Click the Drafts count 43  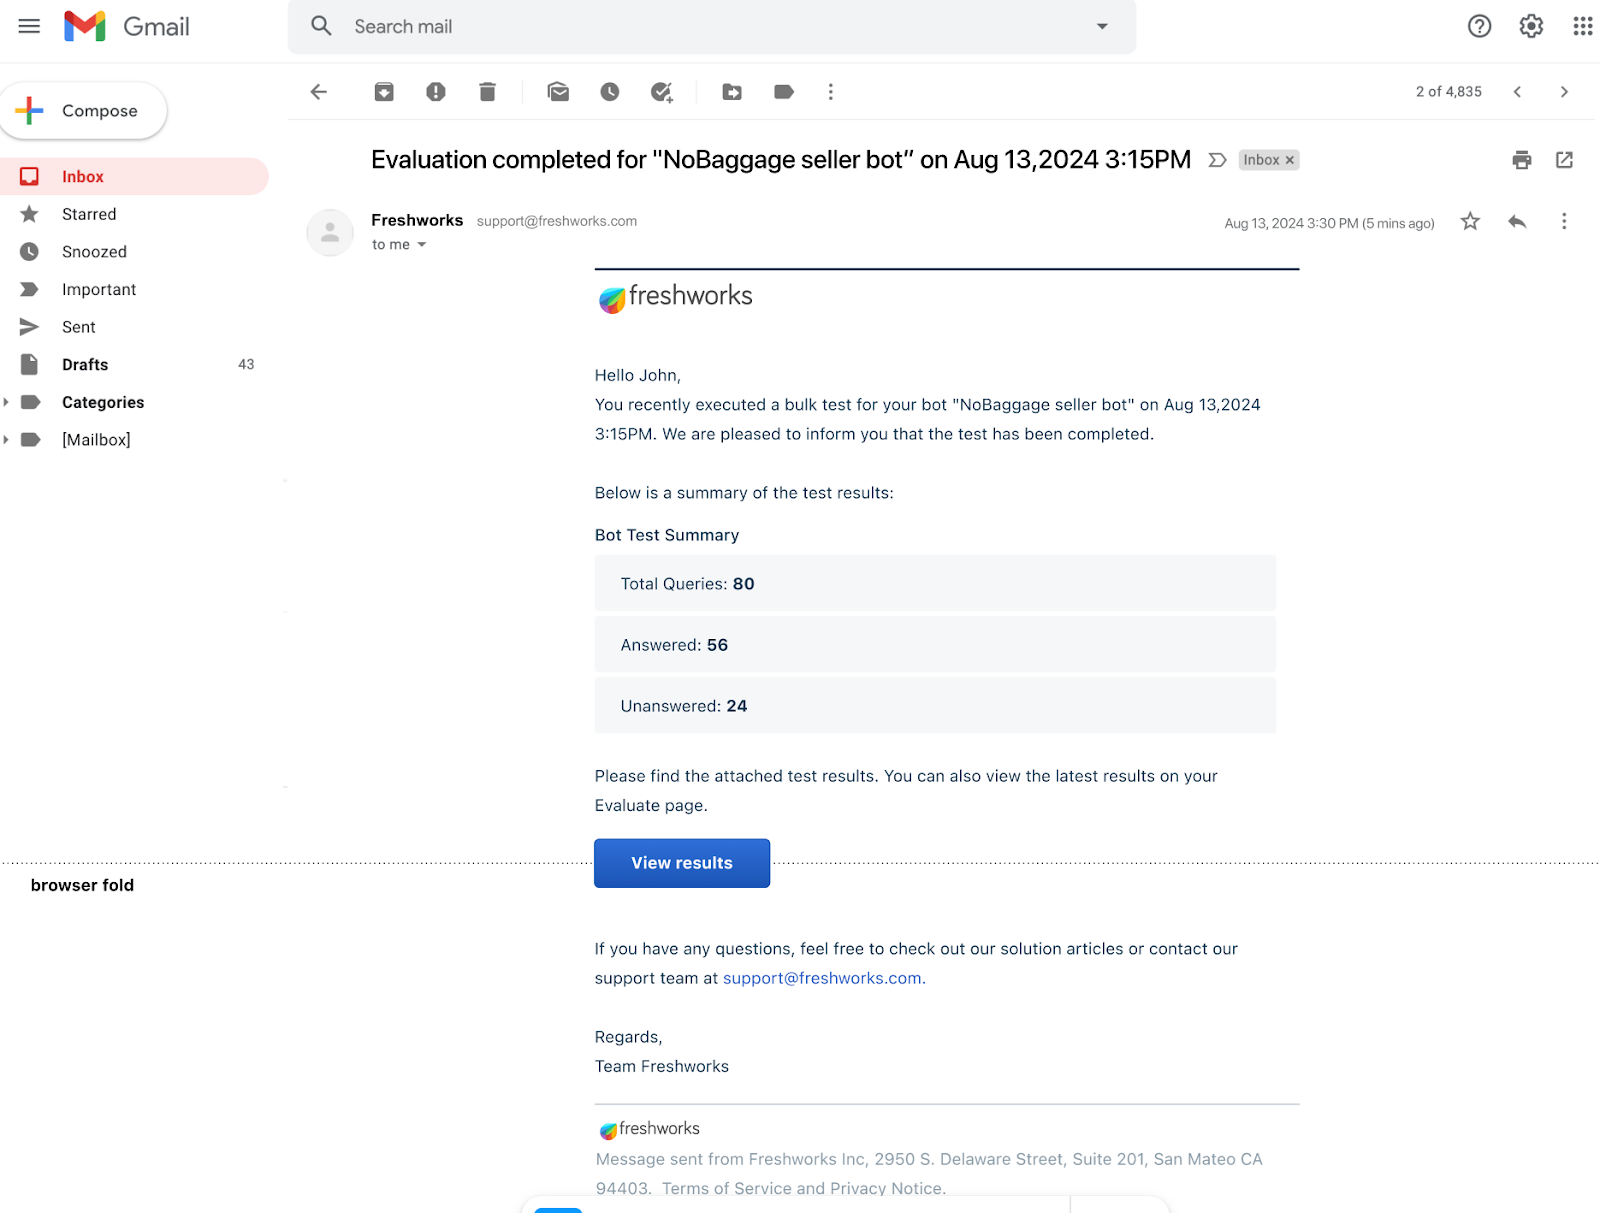(246, 365)
